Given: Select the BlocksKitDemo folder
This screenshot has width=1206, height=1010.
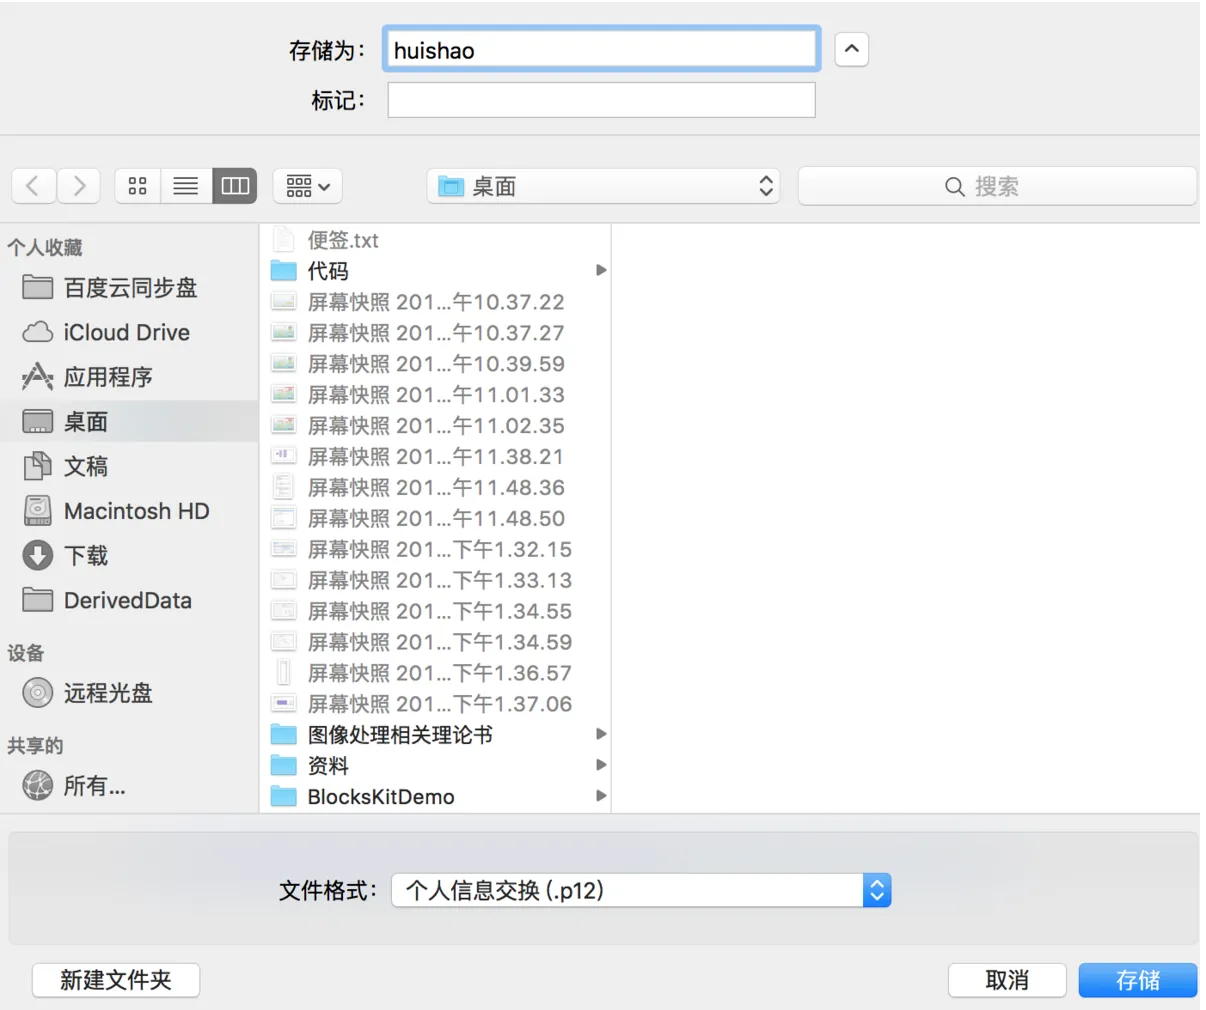Looking at the screenshot, I should tap(436, 797).
